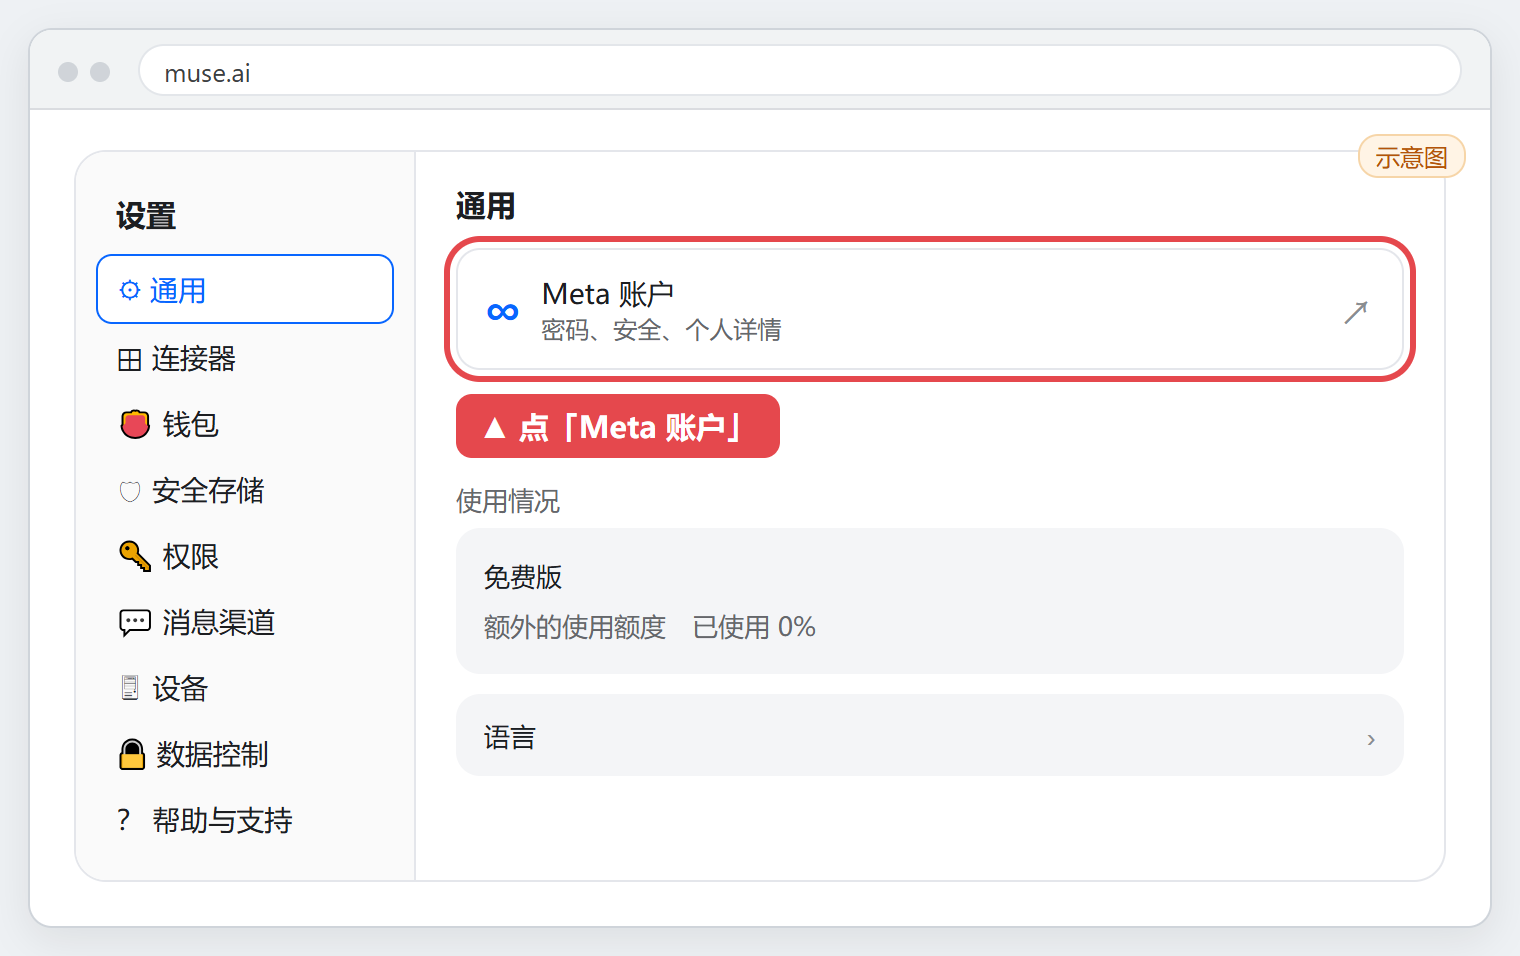Click the red wallet icon for 钱包
This screenshot has width=1520, height=956.
point(135,424)
